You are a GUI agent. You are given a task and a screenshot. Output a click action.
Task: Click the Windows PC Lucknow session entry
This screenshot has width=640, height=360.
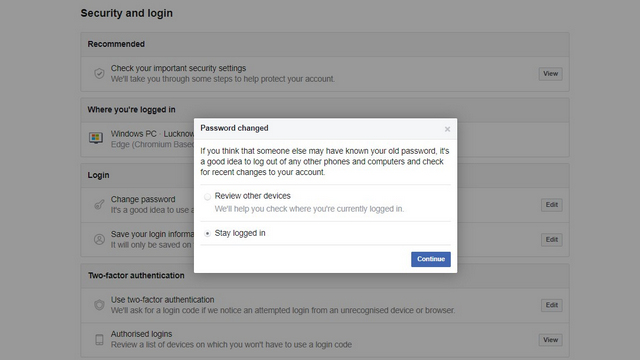[x=152, y=139]
